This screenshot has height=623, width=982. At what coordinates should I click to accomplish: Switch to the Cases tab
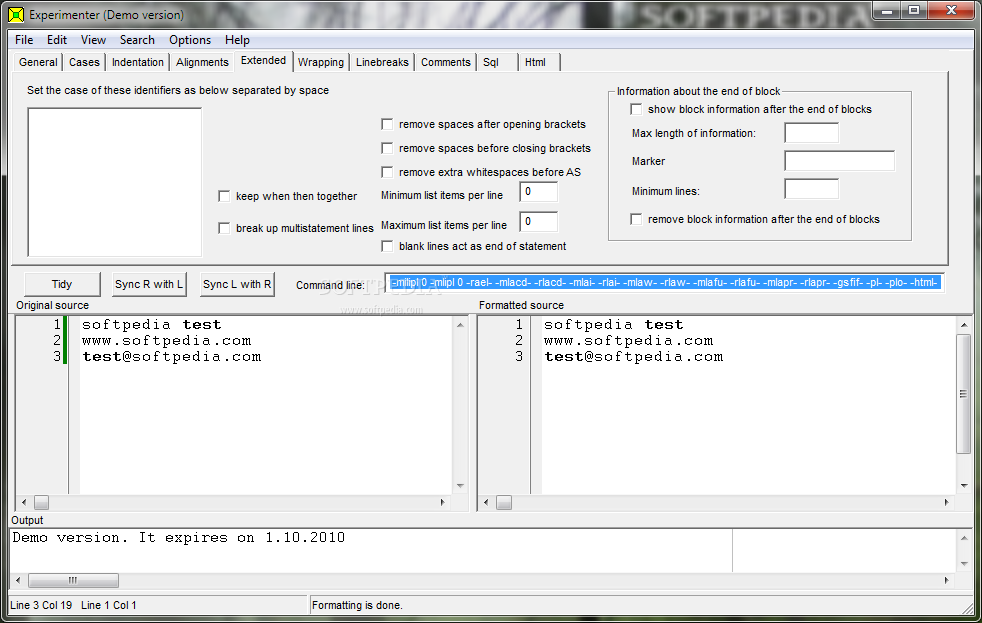84,62
